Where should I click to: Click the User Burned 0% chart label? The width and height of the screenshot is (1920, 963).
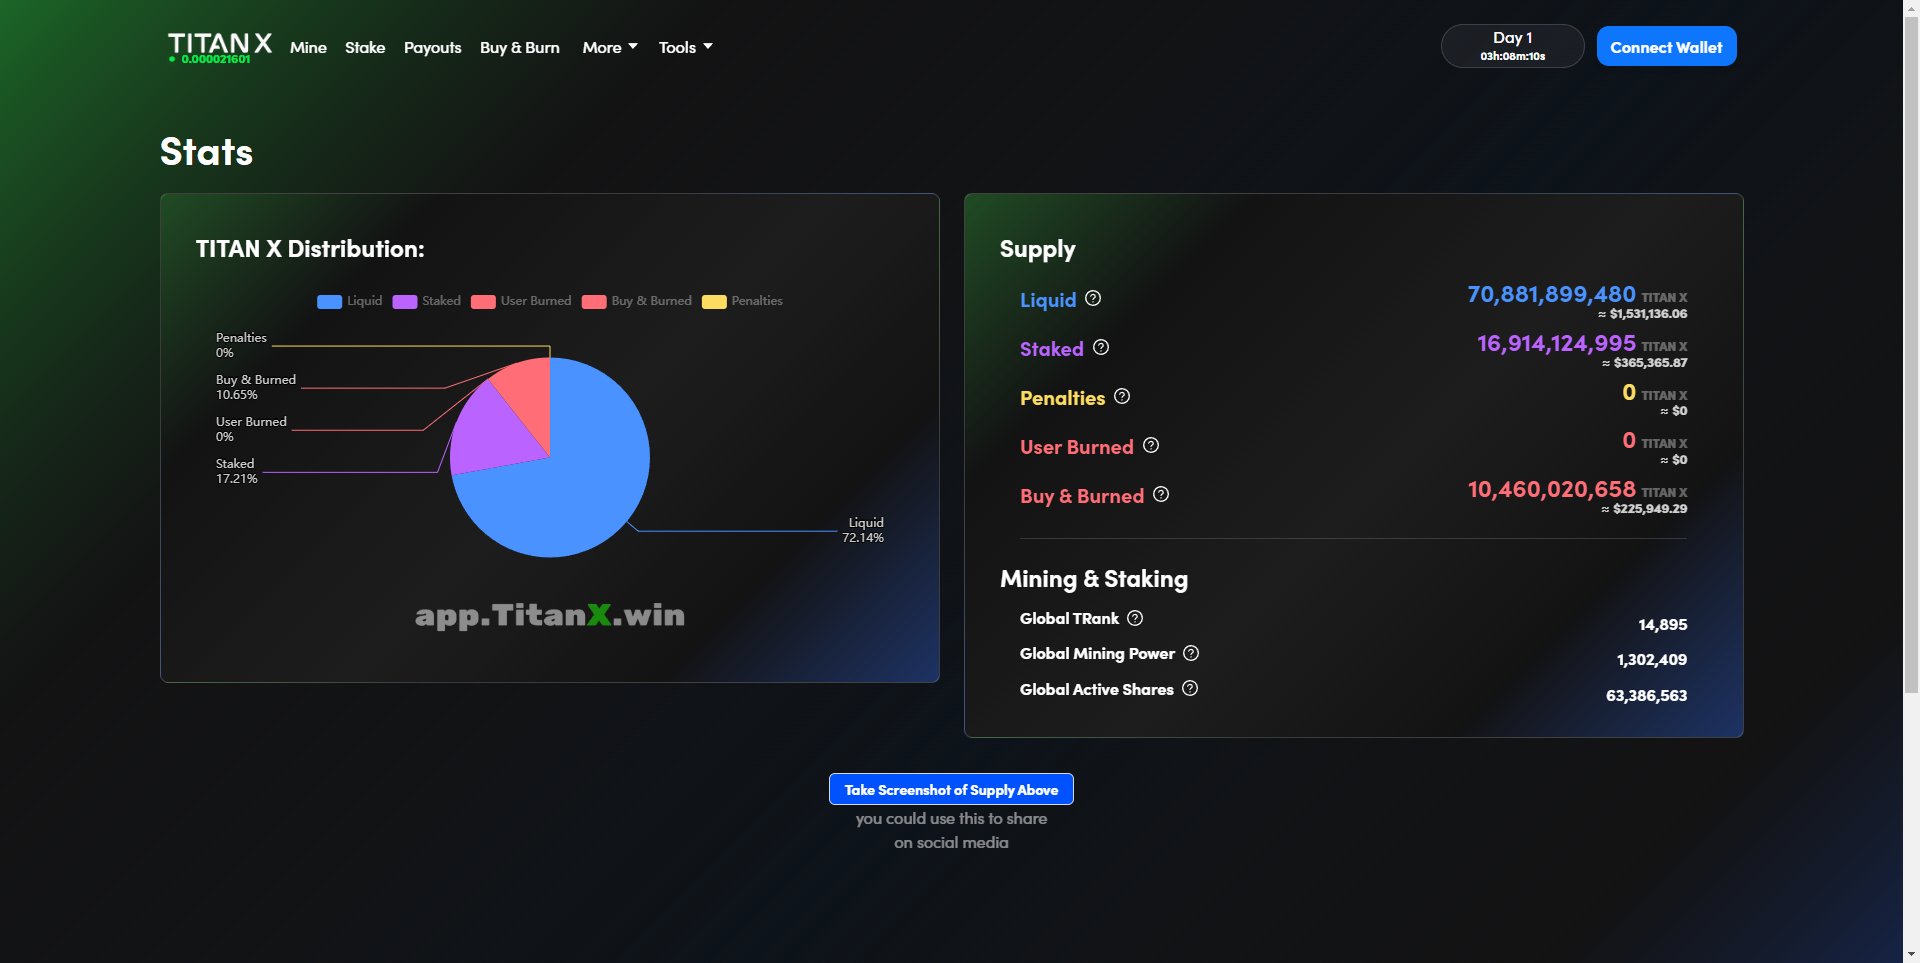(x=251, y=429)
